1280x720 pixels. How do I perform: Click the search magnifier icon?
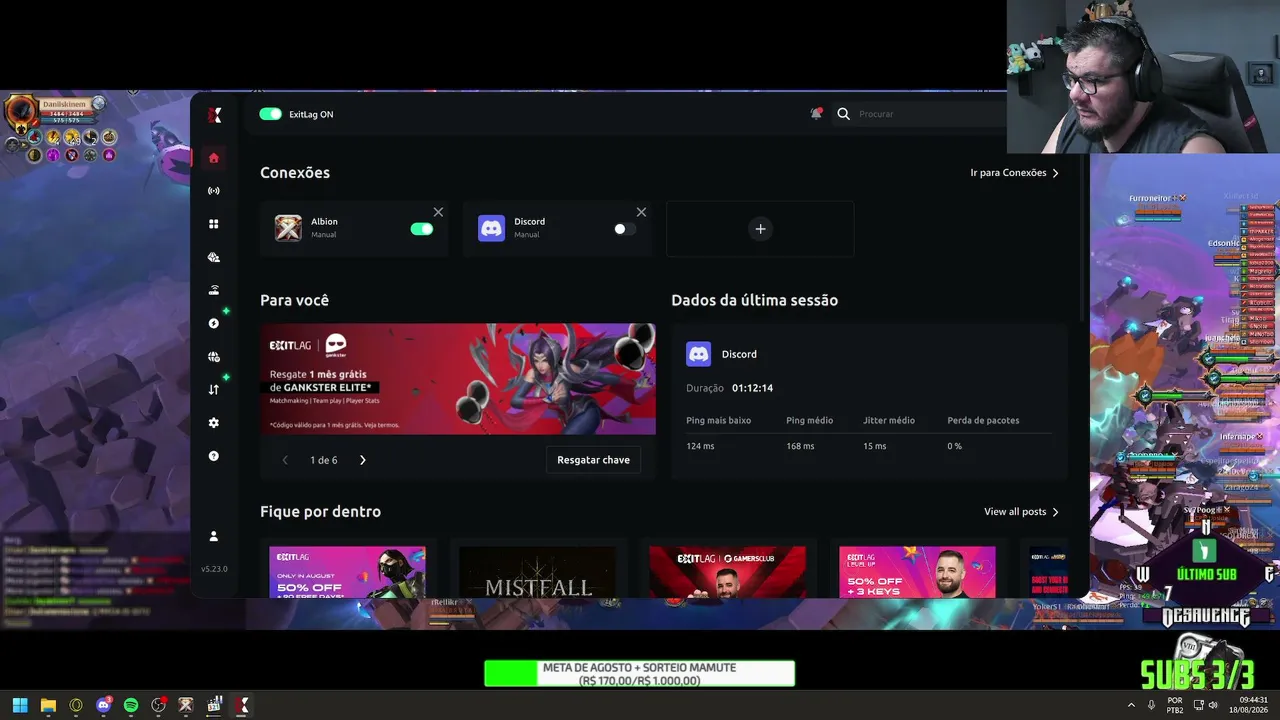coord(843,114)
